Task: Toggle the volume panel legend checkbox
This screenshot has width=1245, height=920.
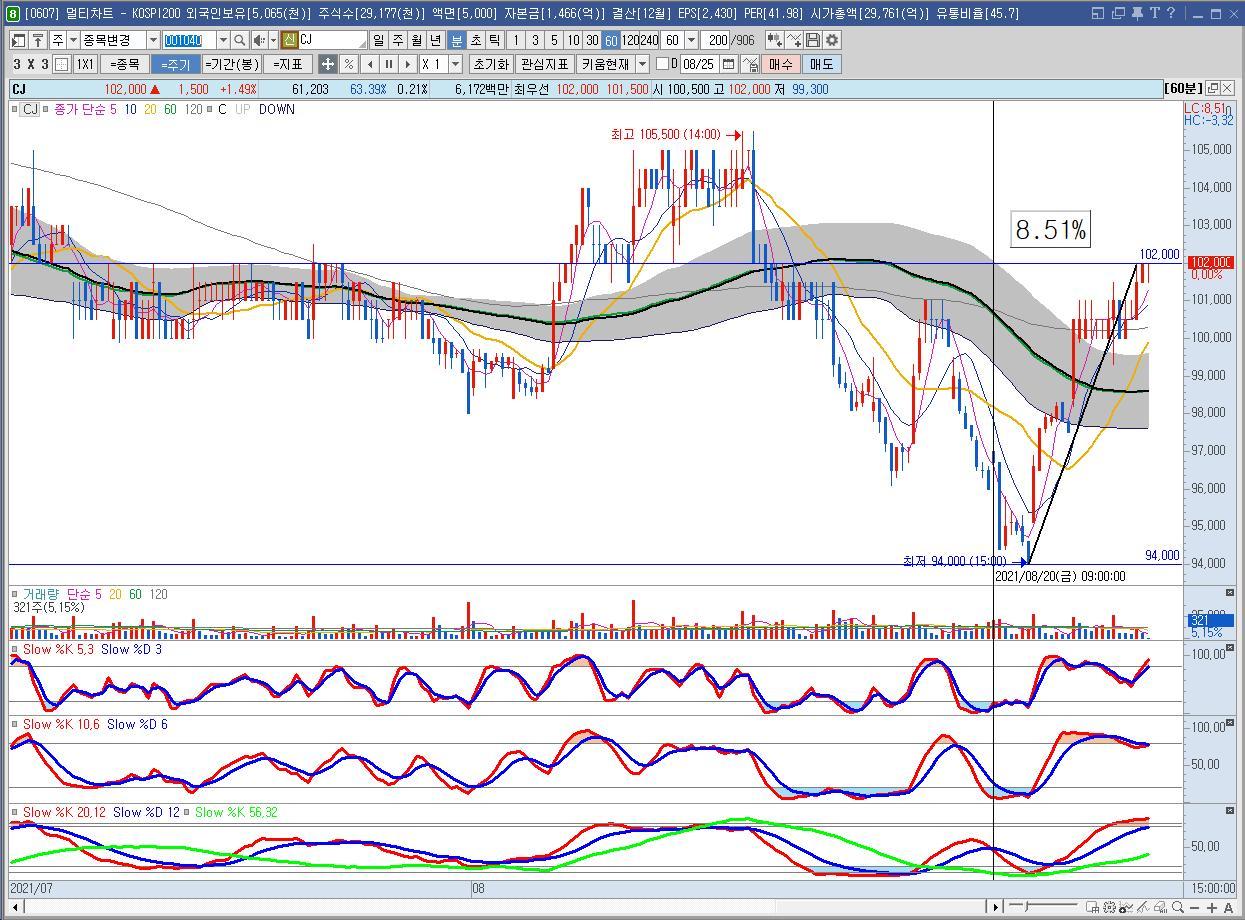Action: click(14, 594)
